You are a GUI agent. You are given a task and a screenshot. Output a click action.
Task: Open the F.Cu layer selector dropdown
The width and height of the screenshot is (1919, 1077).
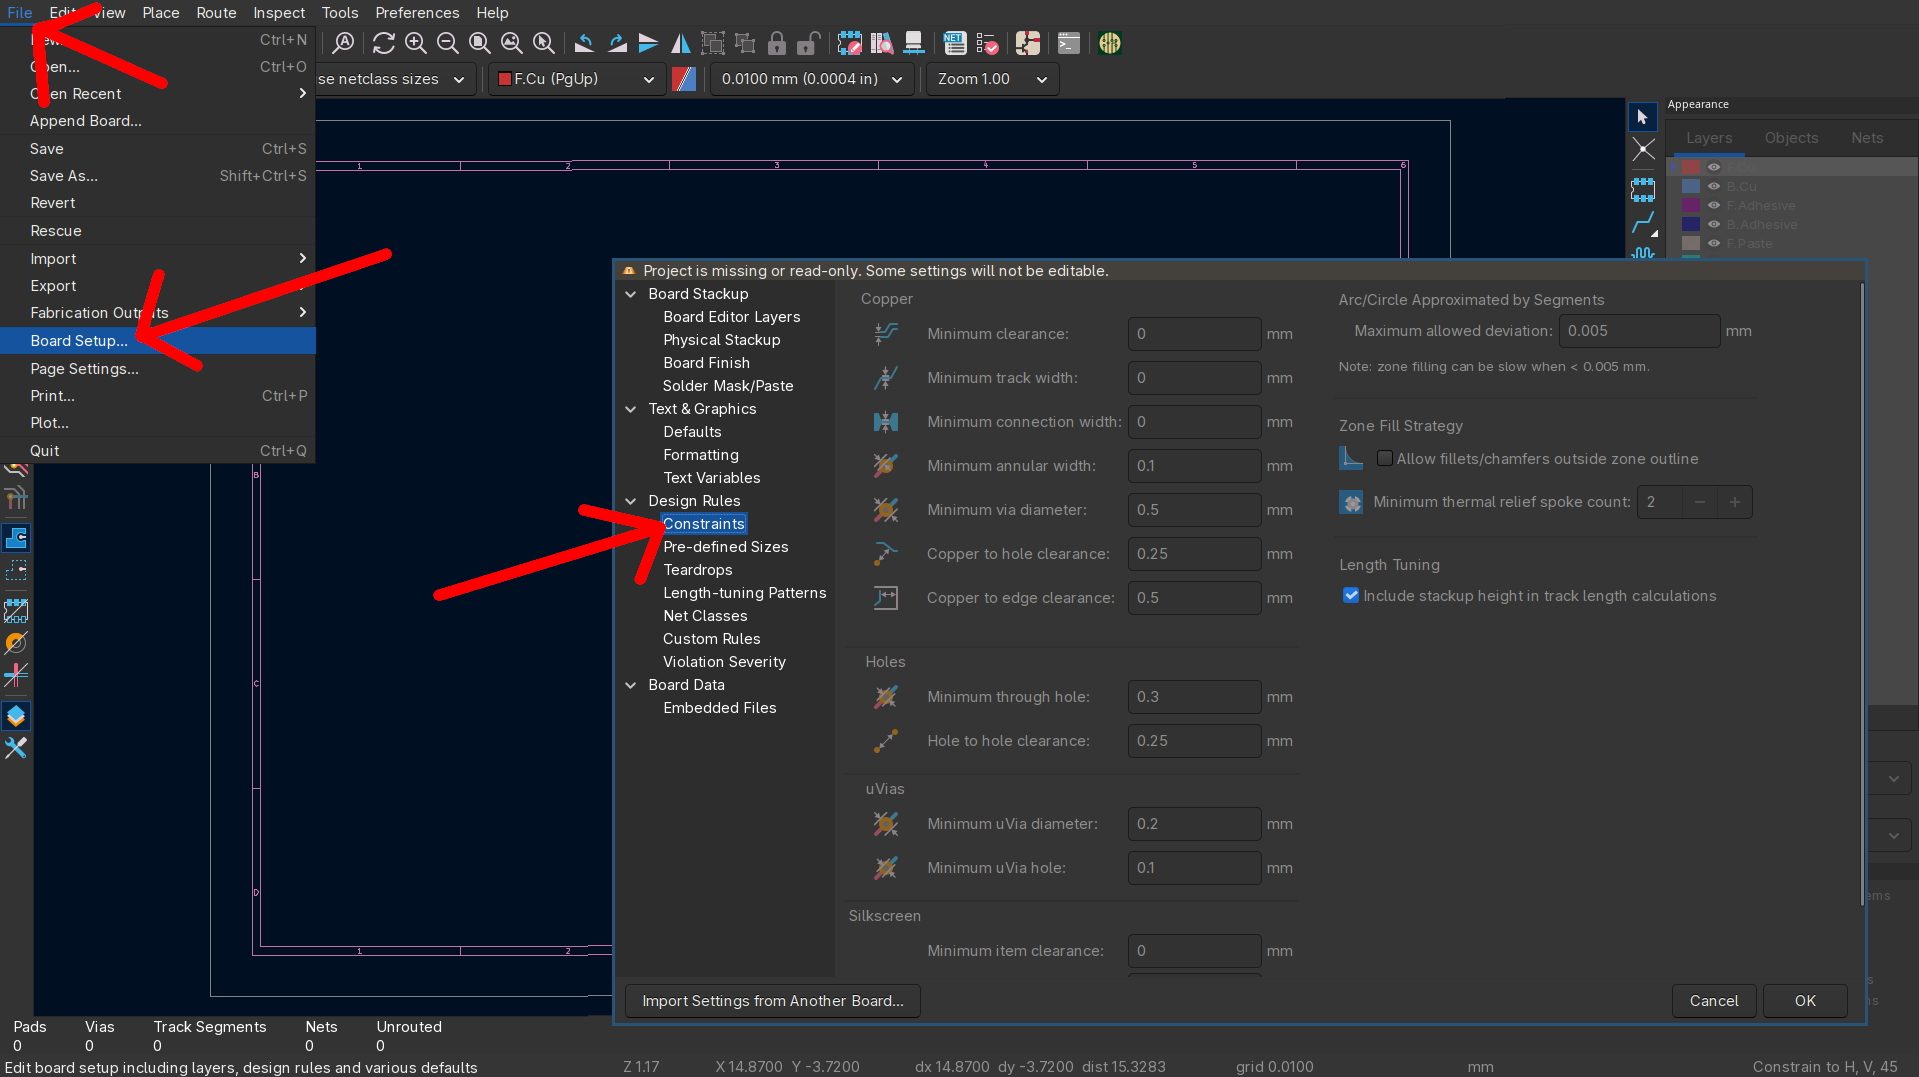pos(576,79)
